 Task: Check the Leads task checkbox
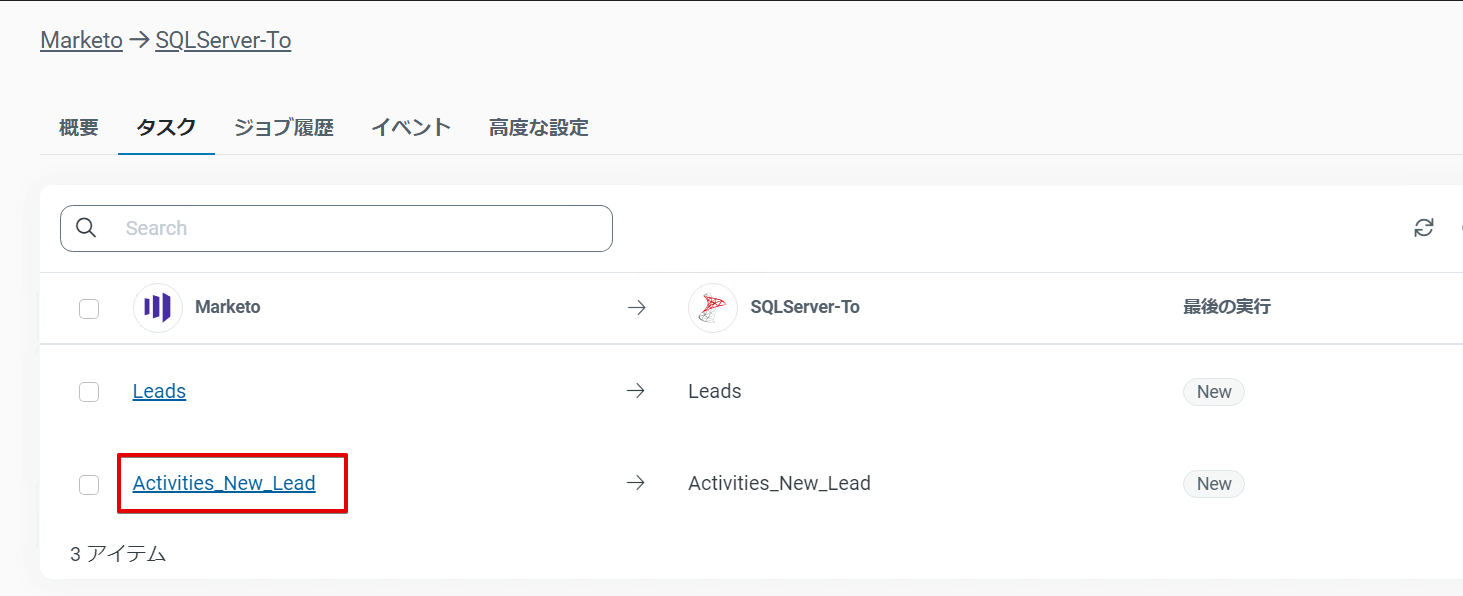89,392
